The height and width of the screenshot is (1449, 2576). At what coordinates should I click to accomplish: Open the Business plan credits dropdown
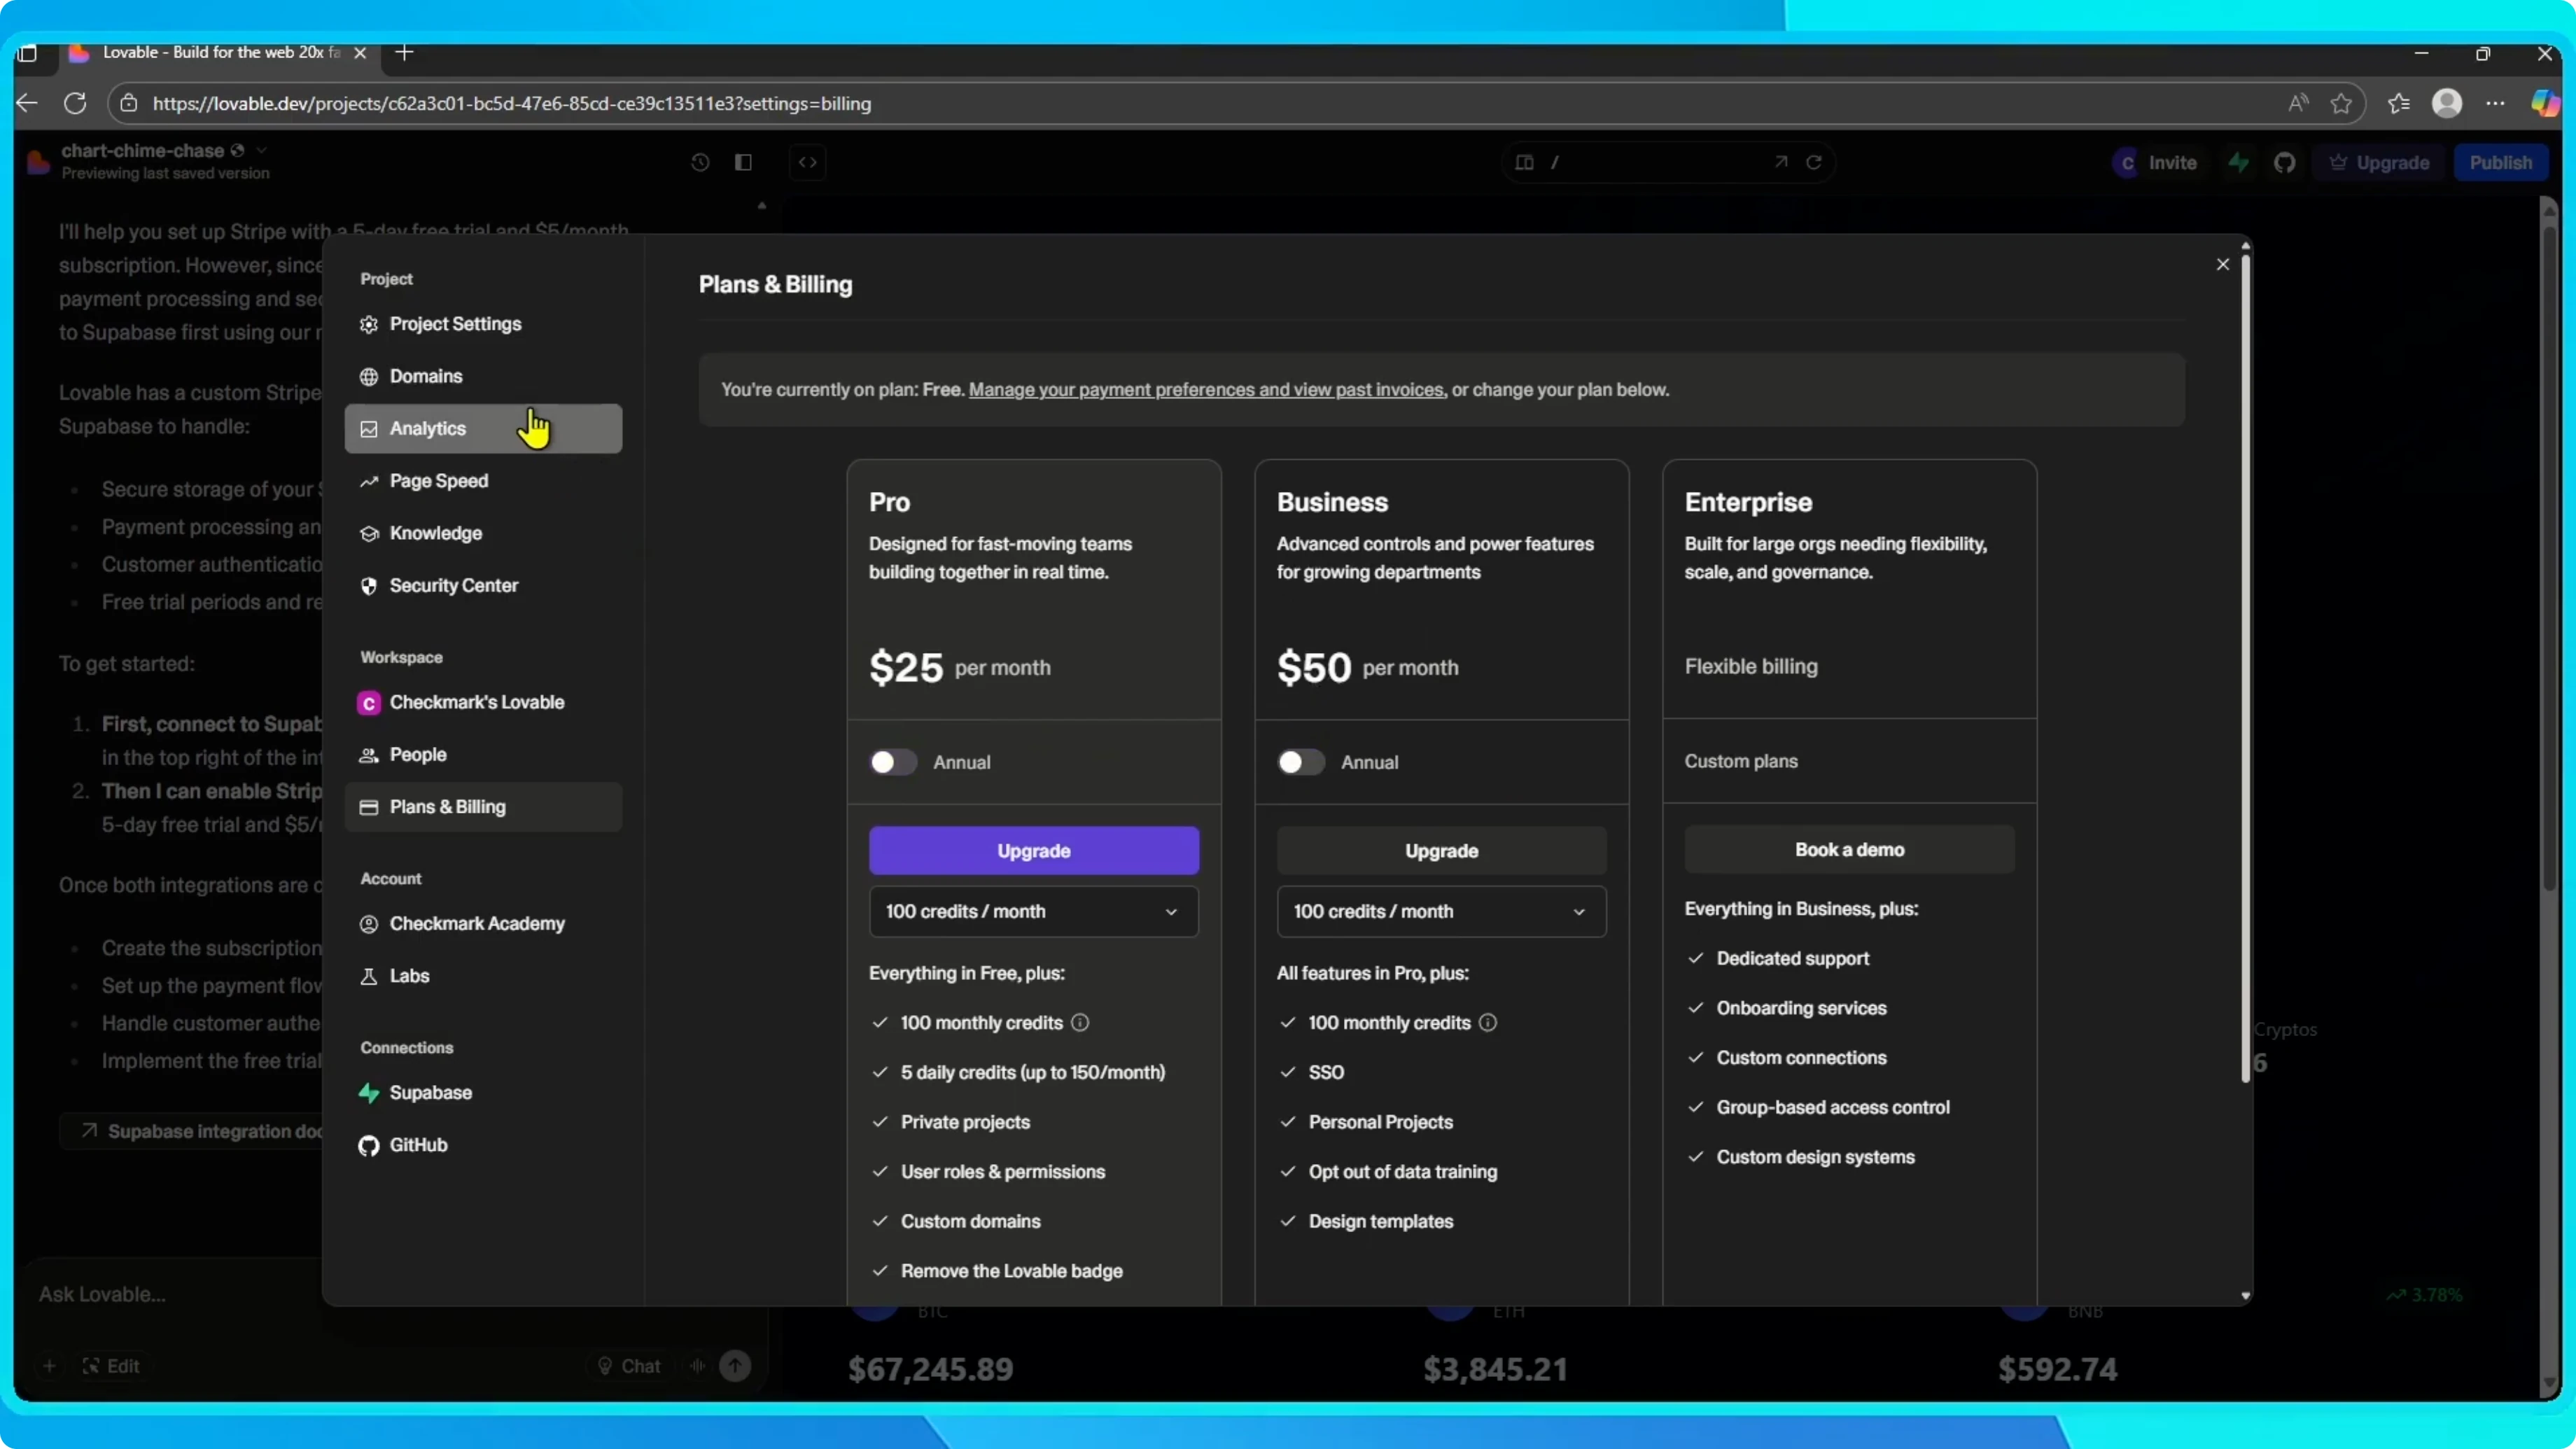pyautogui.click(x=1441, y=911)
